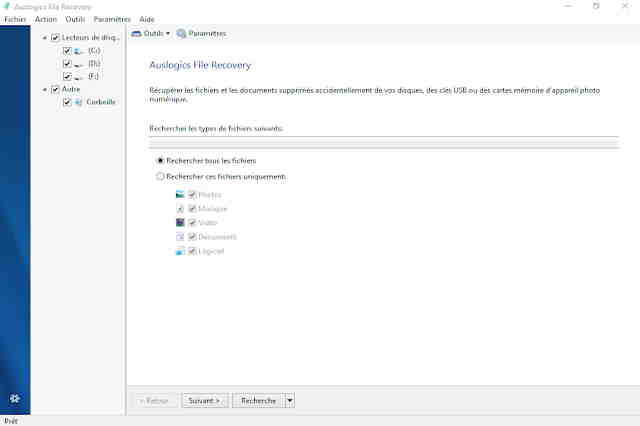
Task: Click the Corbeille recycle bin icon
Action: [x=79, y=102]
